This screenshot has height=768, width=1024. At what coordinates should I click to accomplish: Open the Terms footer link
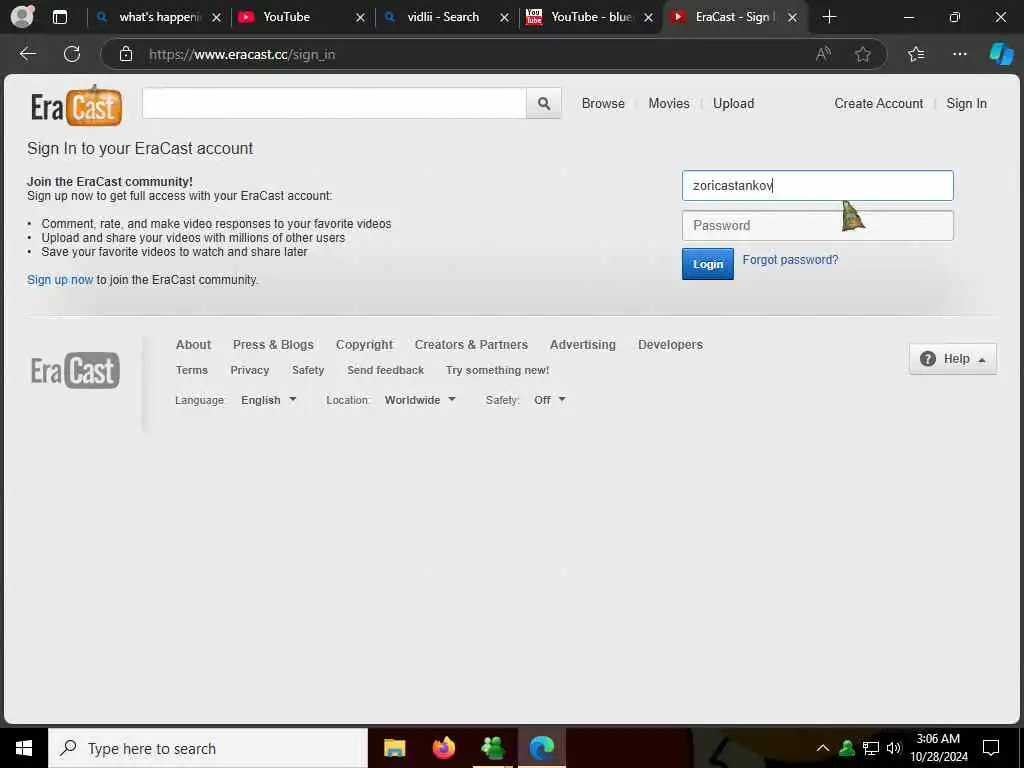(x=191, y=370)
